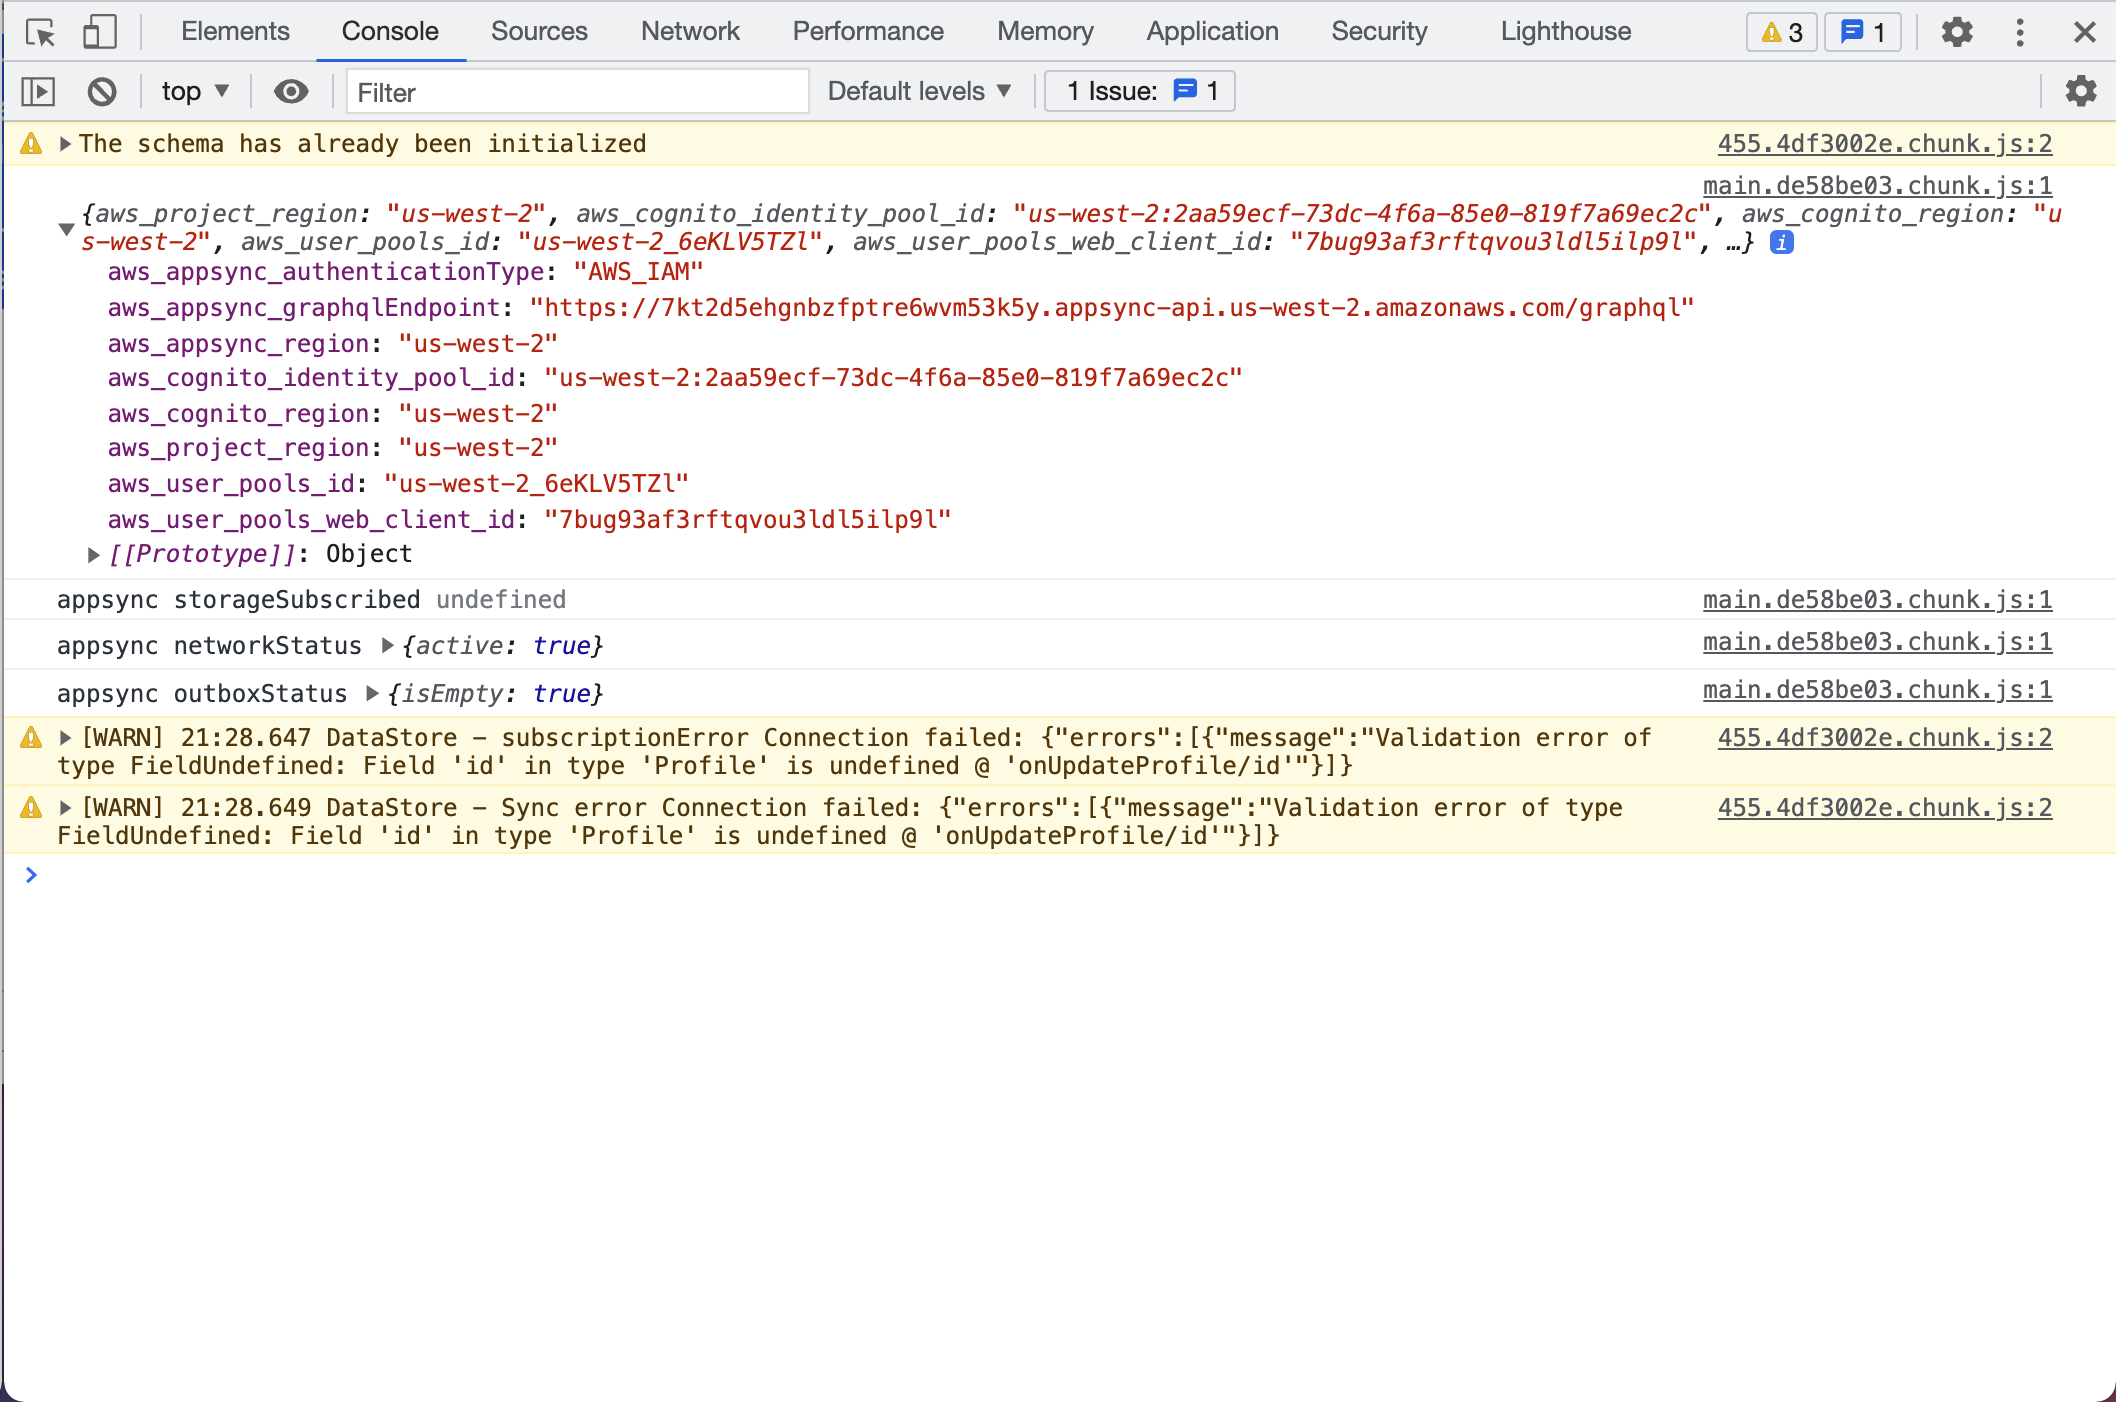View the 3 warnings badge

(1781, 32)
